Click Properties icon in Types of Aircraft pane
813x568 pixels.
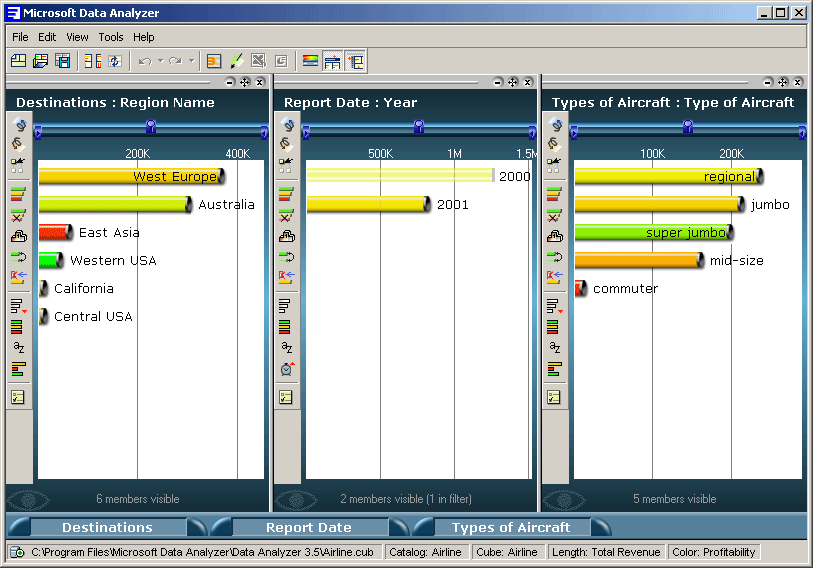(555, 397)
